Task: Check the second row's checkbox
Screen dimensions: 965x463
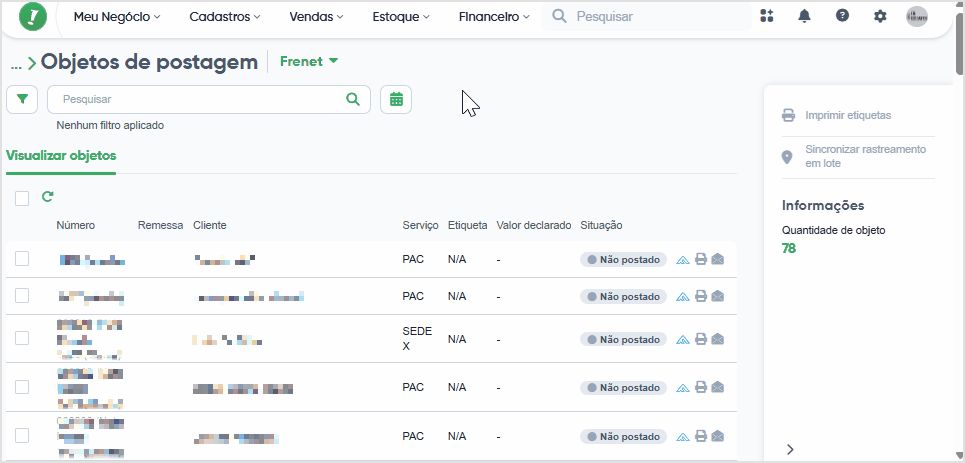Action: 22,296
